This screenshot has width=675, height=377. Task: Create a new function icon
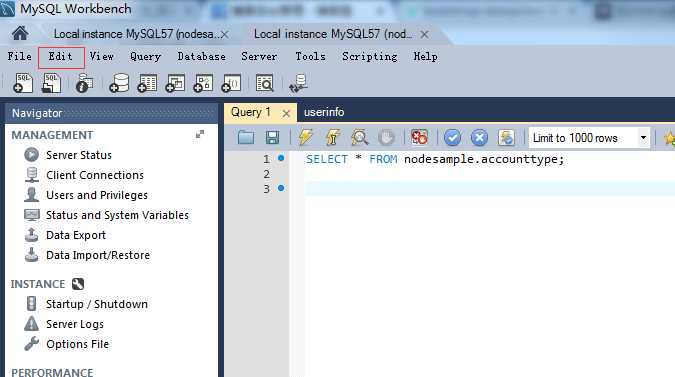(231, 83)
